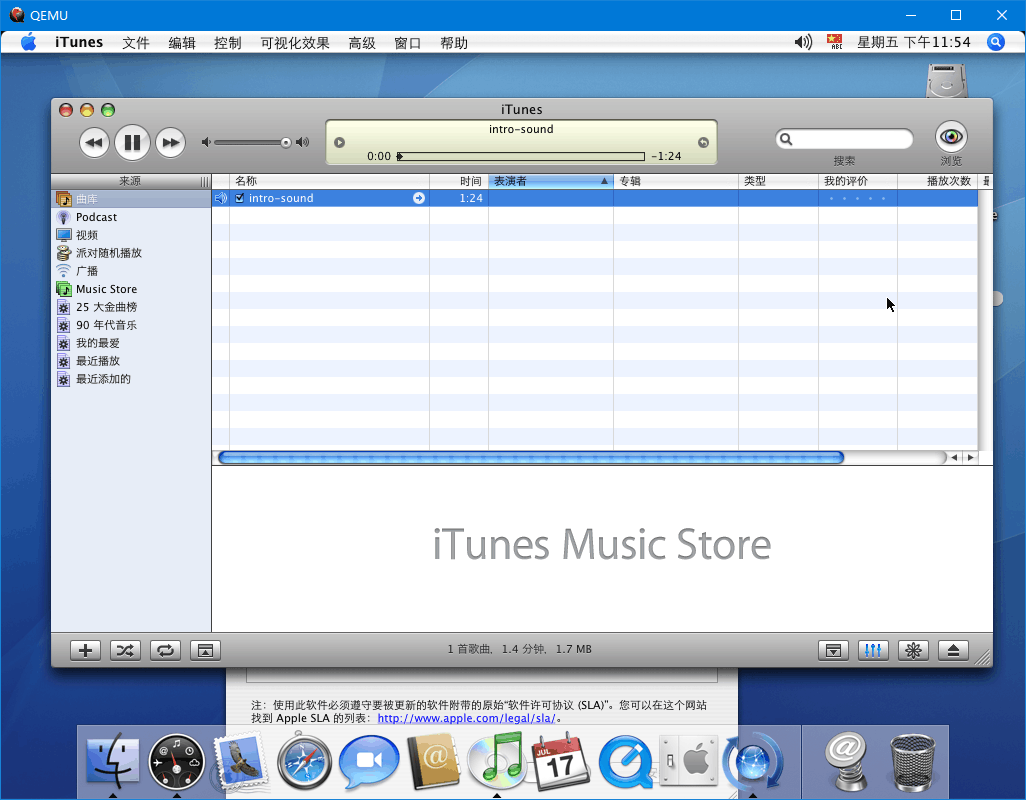
Task: Sort by 专辑 column header
Action: pyautogui.click(x=676, y=181)
